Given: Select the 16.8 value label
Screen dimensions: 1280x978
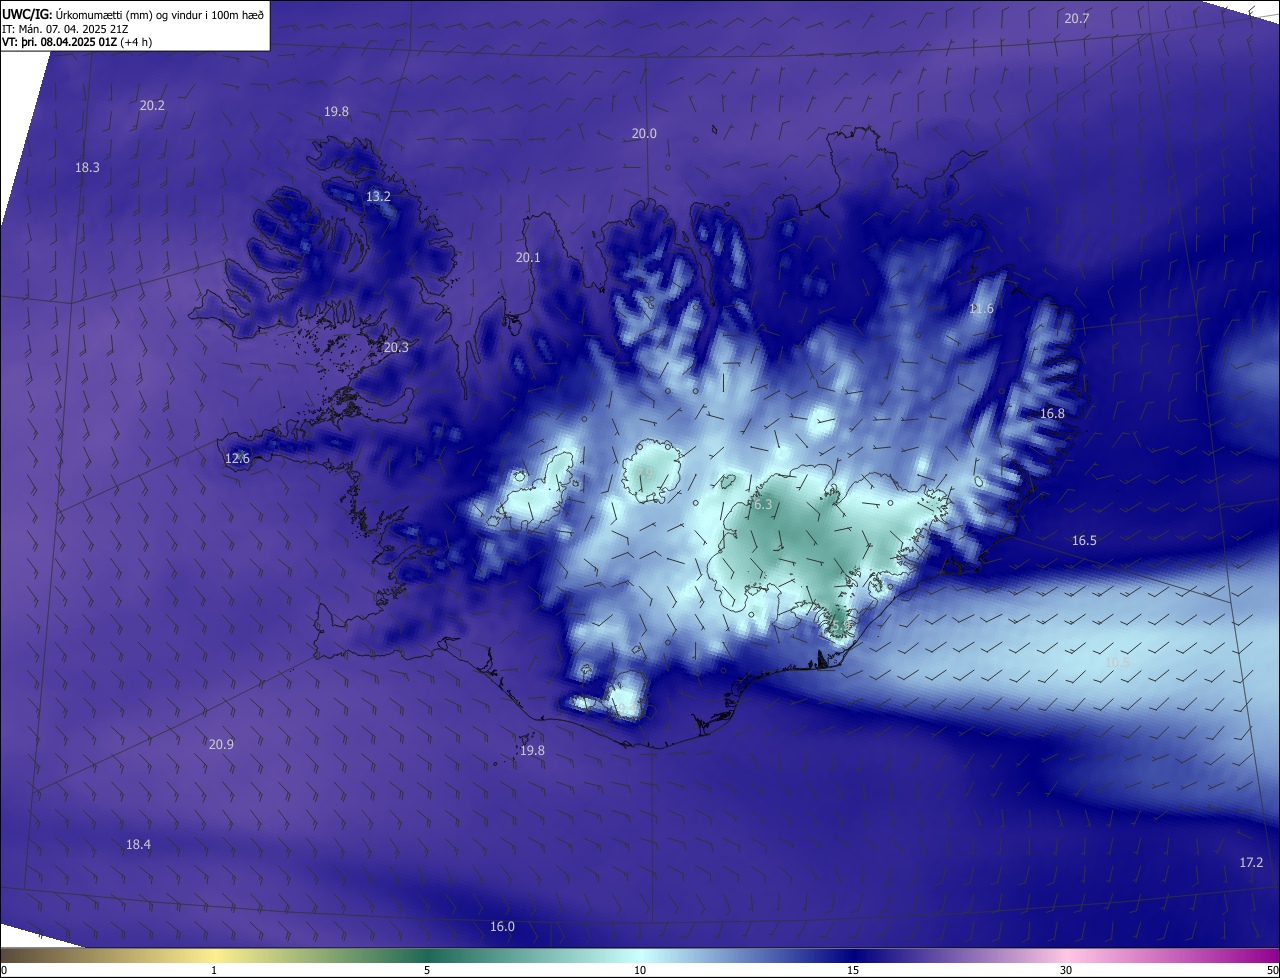Looking at the screenshot, I should pyautogui.click(x=1052, y=413).
